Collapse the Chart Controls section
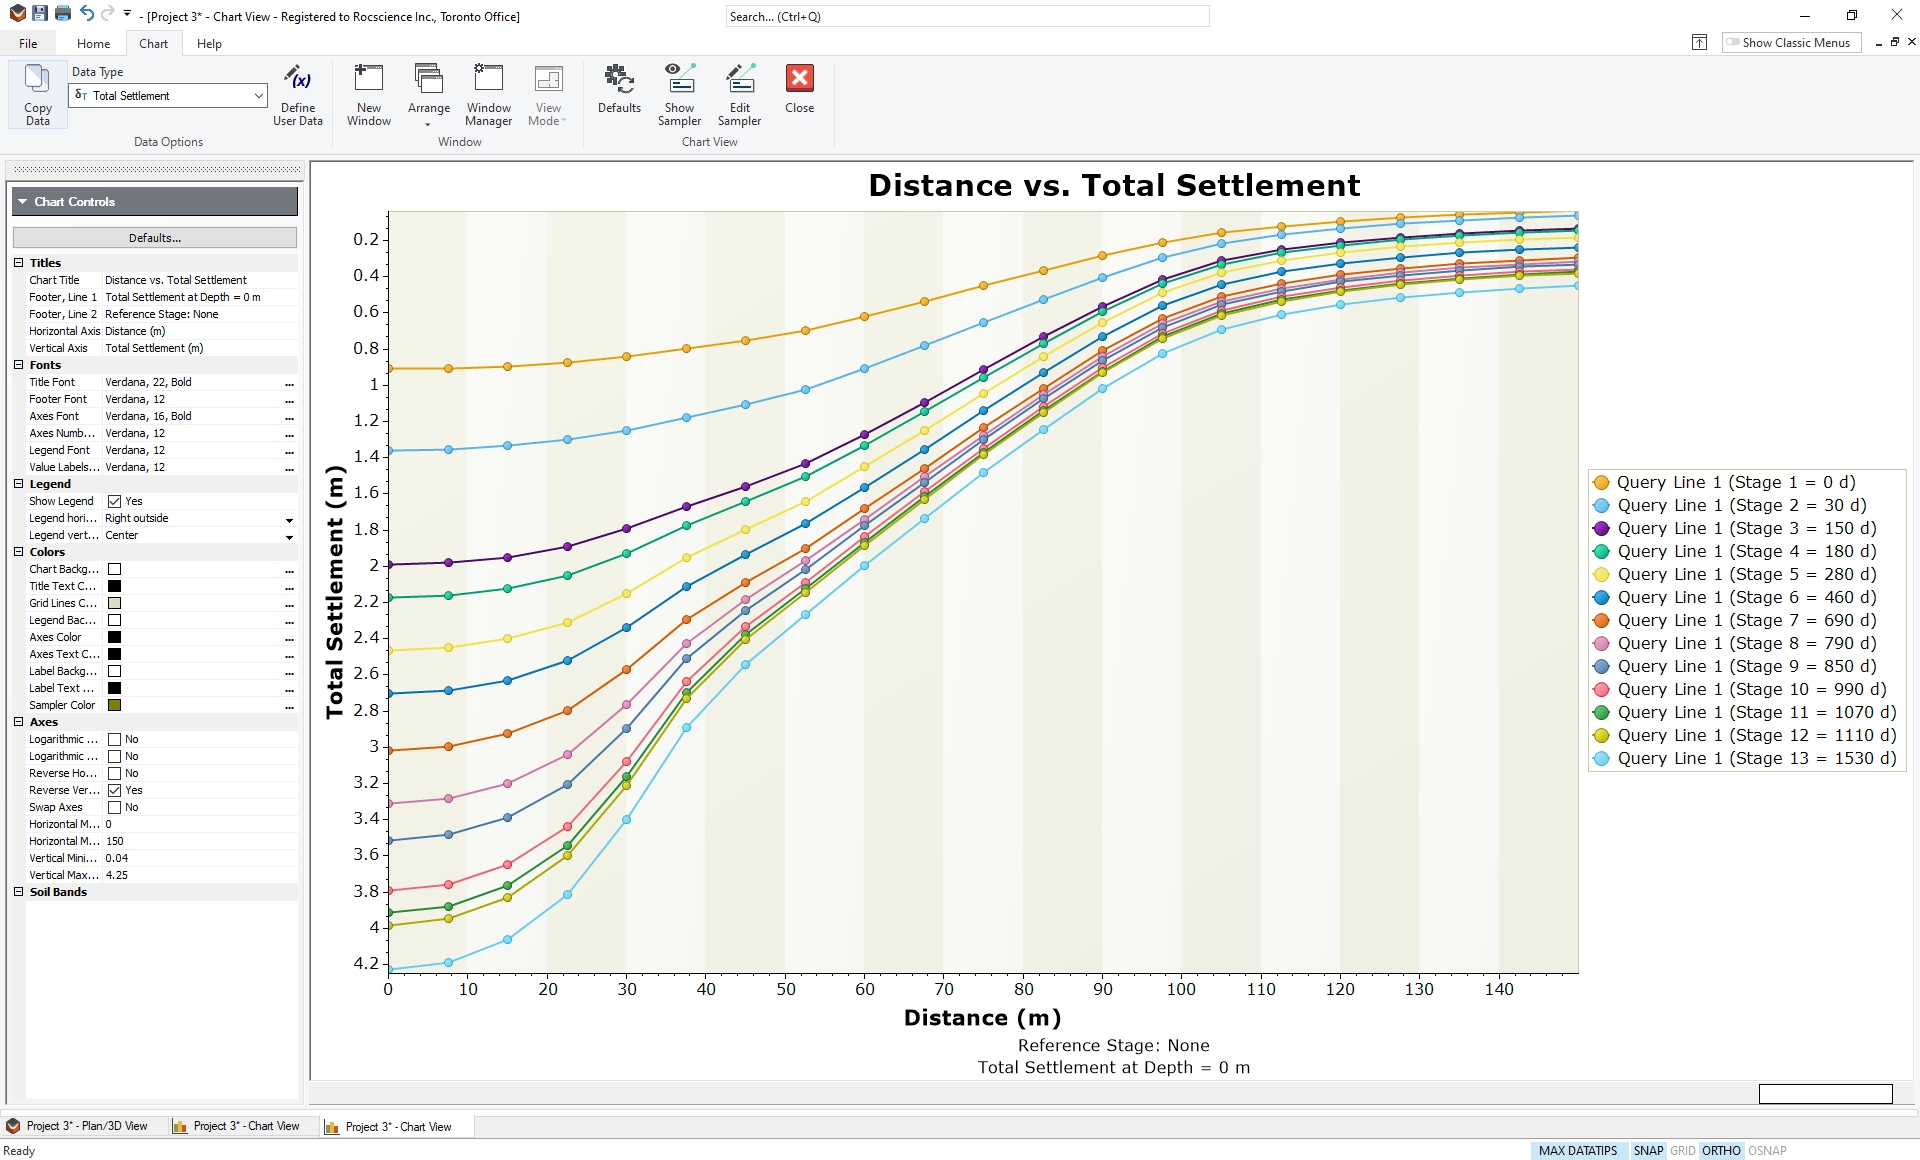 [x=22, y=201]
